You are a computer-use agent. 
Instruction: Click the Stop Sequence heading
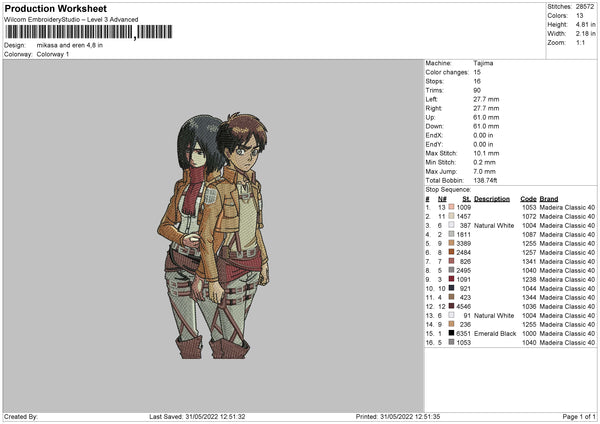click(x=448, y=190)
